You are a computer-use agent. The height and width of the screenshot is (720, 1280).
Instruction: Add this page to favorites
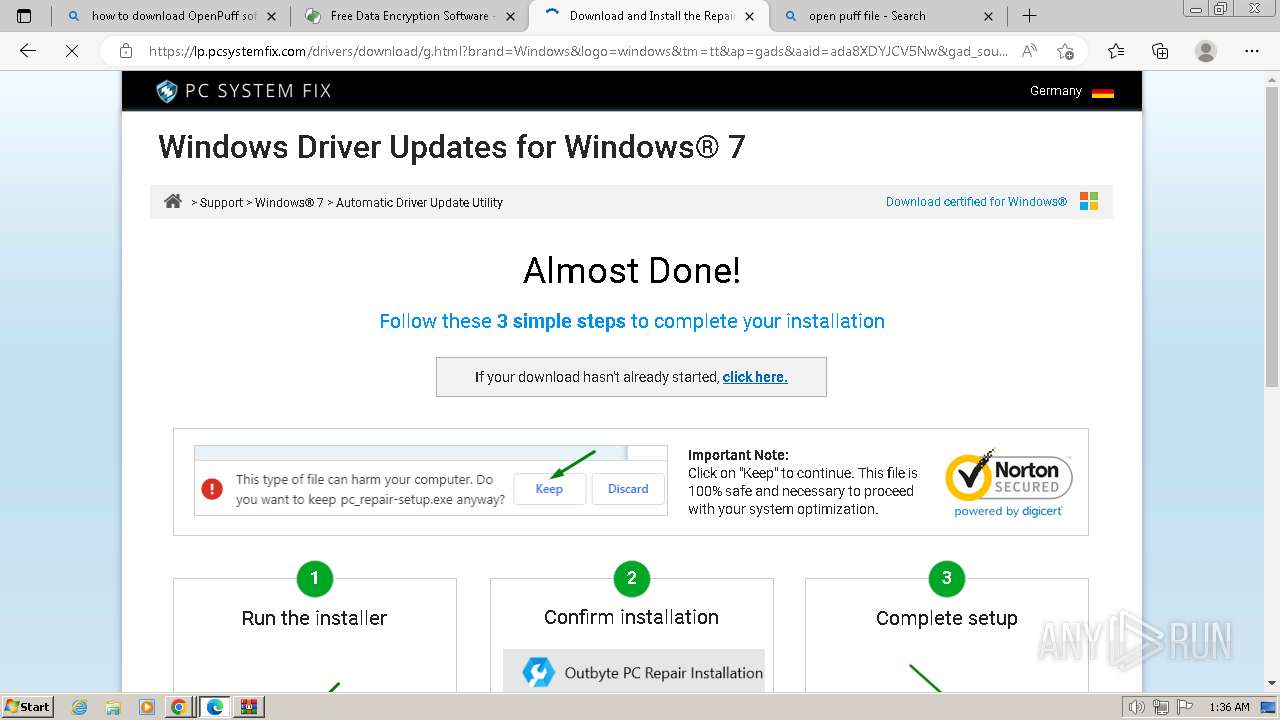pyautogui.click(x=1065, y=51)
